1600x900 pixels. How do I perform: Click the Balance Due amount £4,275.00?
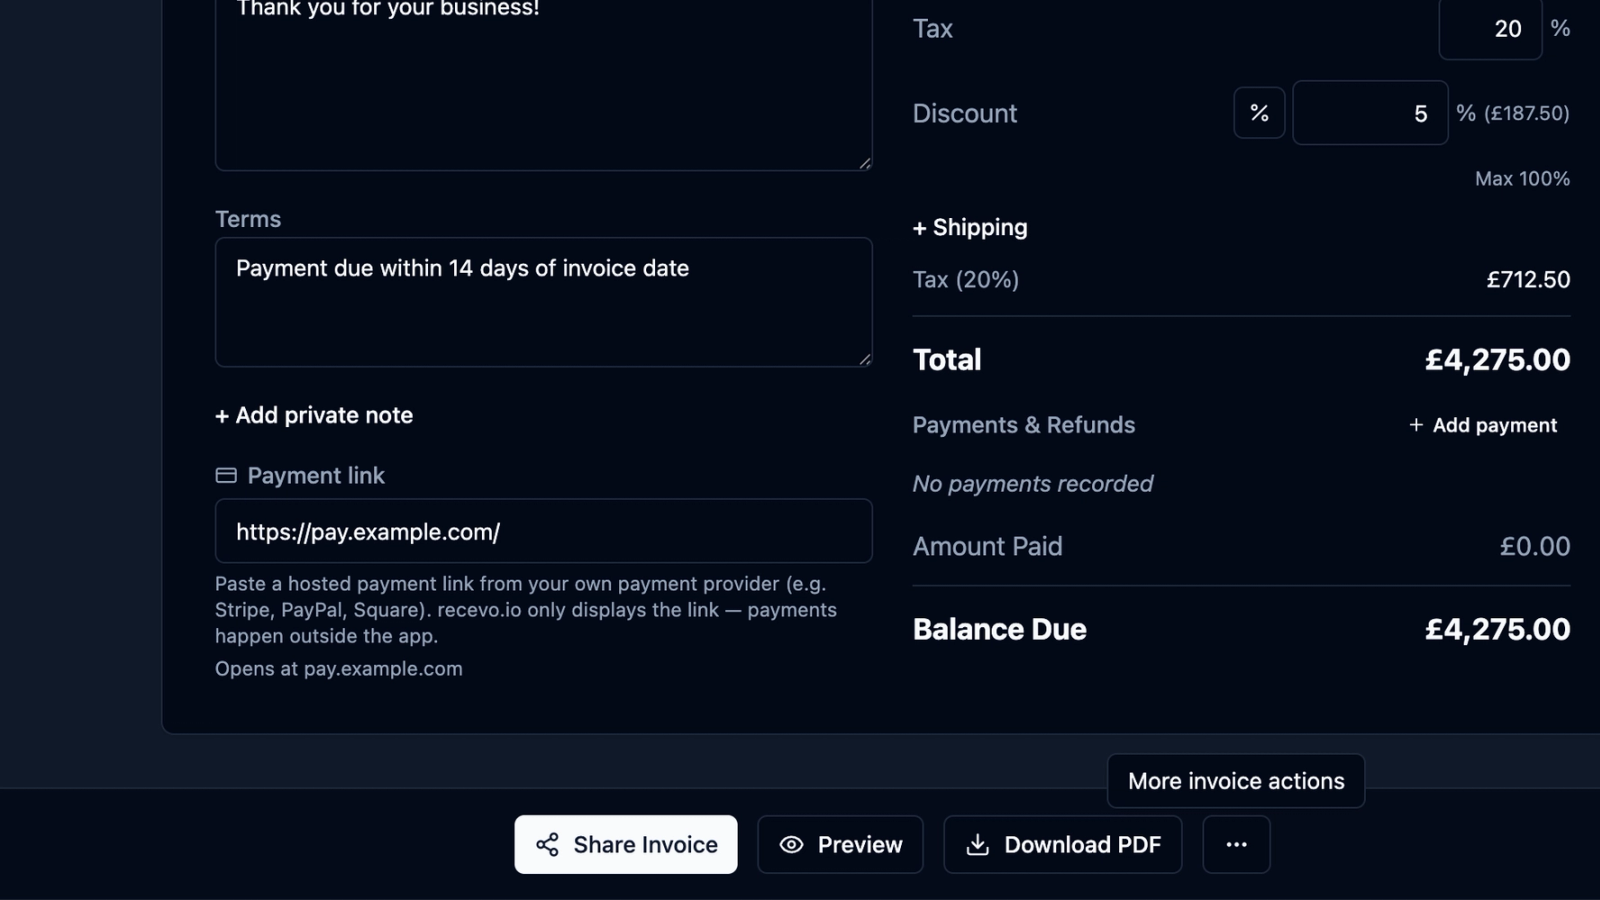coord(1497,629)
